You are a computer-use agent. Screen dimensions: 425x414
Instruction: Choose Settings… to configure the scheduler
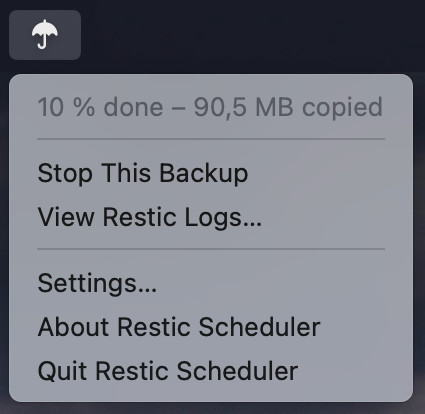coord(211,283)
